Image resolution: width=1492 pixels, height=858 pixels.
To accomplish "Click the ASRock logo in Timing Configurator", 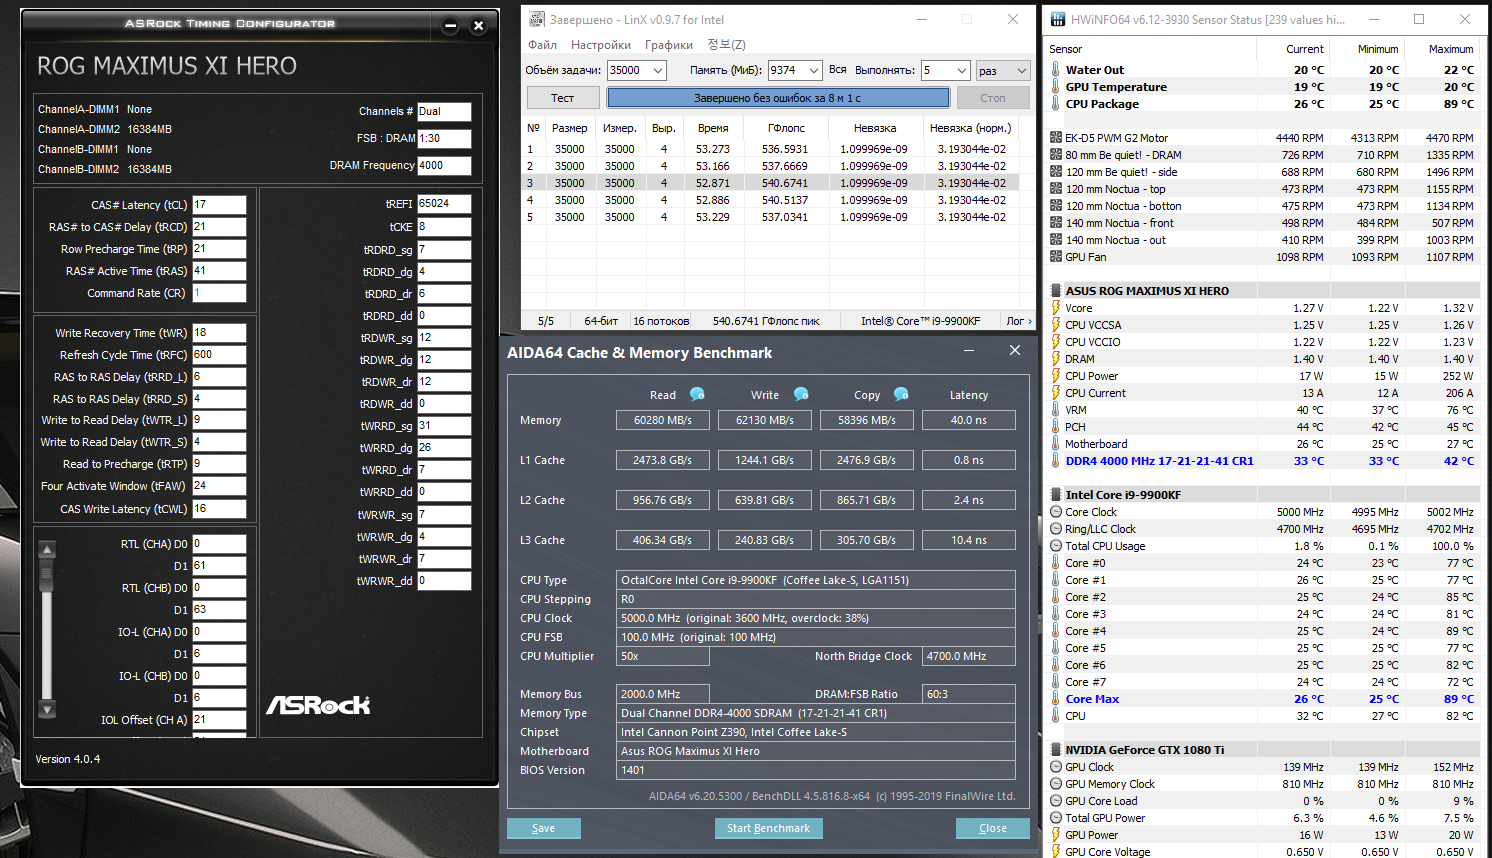I will (318, 705).
